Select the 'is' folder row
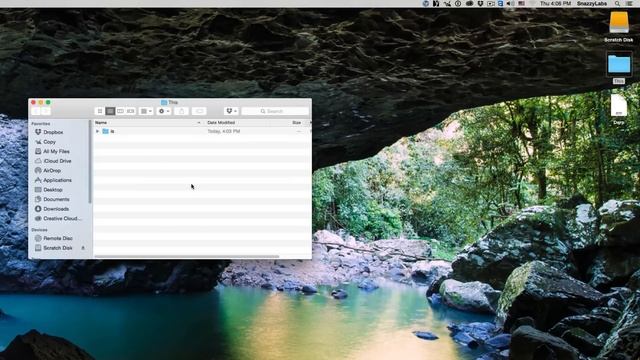This screenshot has width=640, height=360. pyautogui.click(x=202, y=131)
